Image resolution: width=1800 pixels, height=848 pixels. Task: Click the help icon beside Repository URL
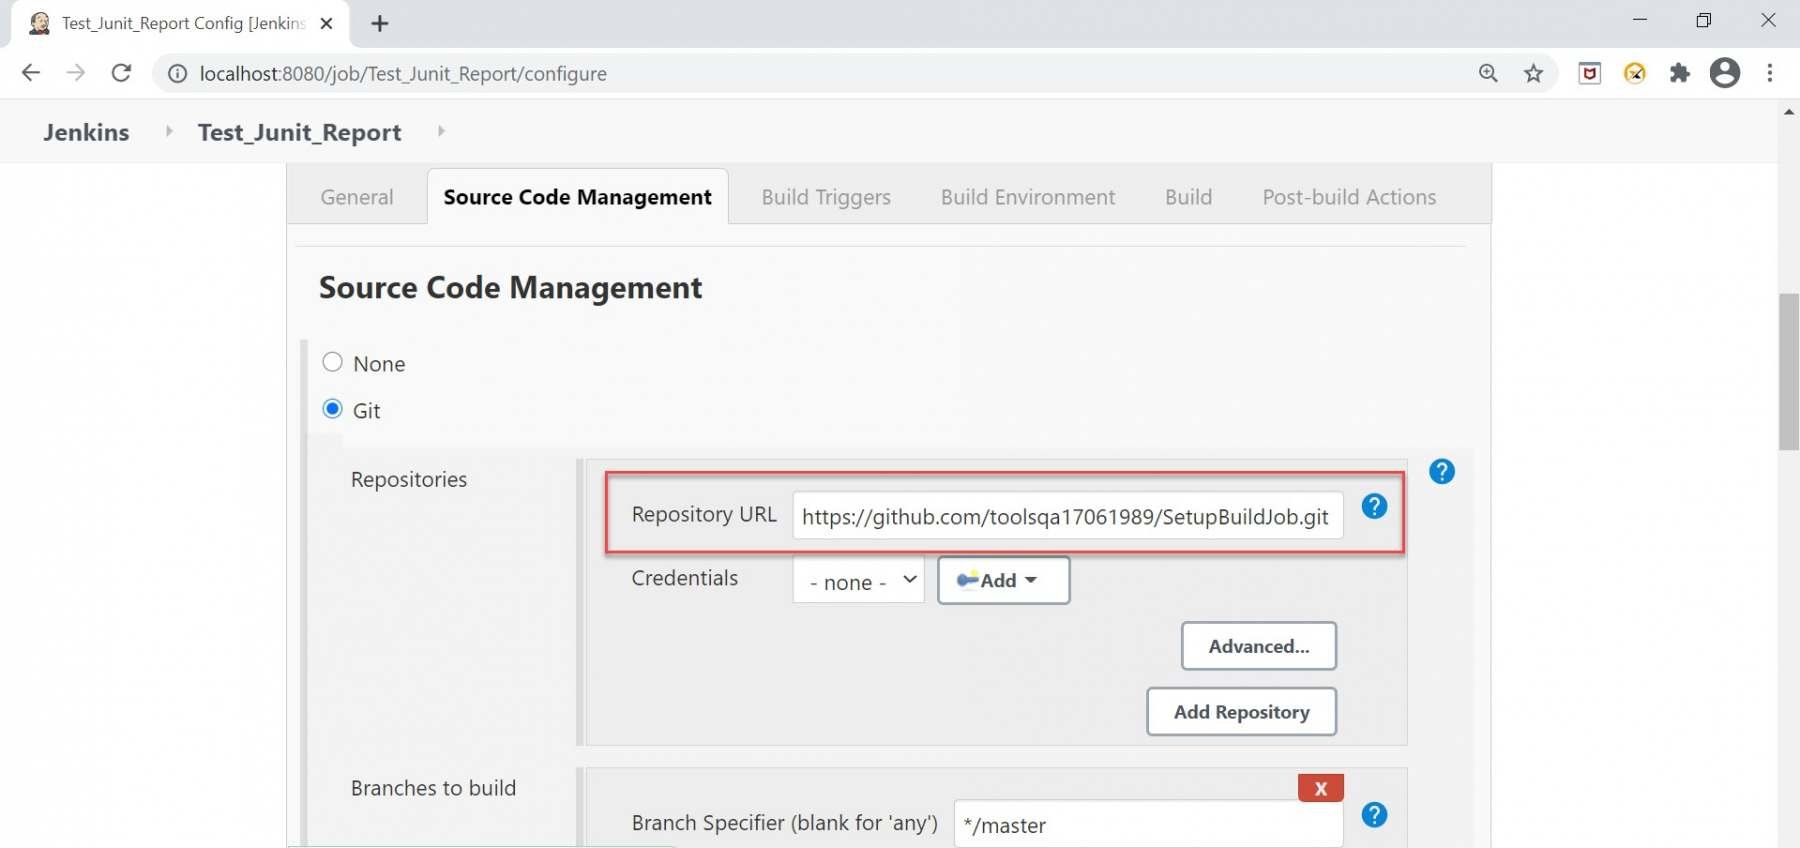click(x=1374, y=507)
